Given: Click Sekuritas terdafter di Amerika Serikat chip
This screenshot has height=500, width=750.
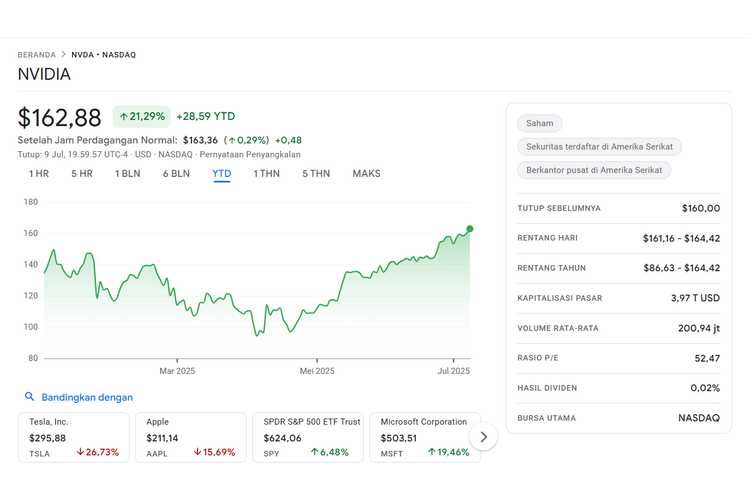Looking at the screenshot, I should (599, 146).
